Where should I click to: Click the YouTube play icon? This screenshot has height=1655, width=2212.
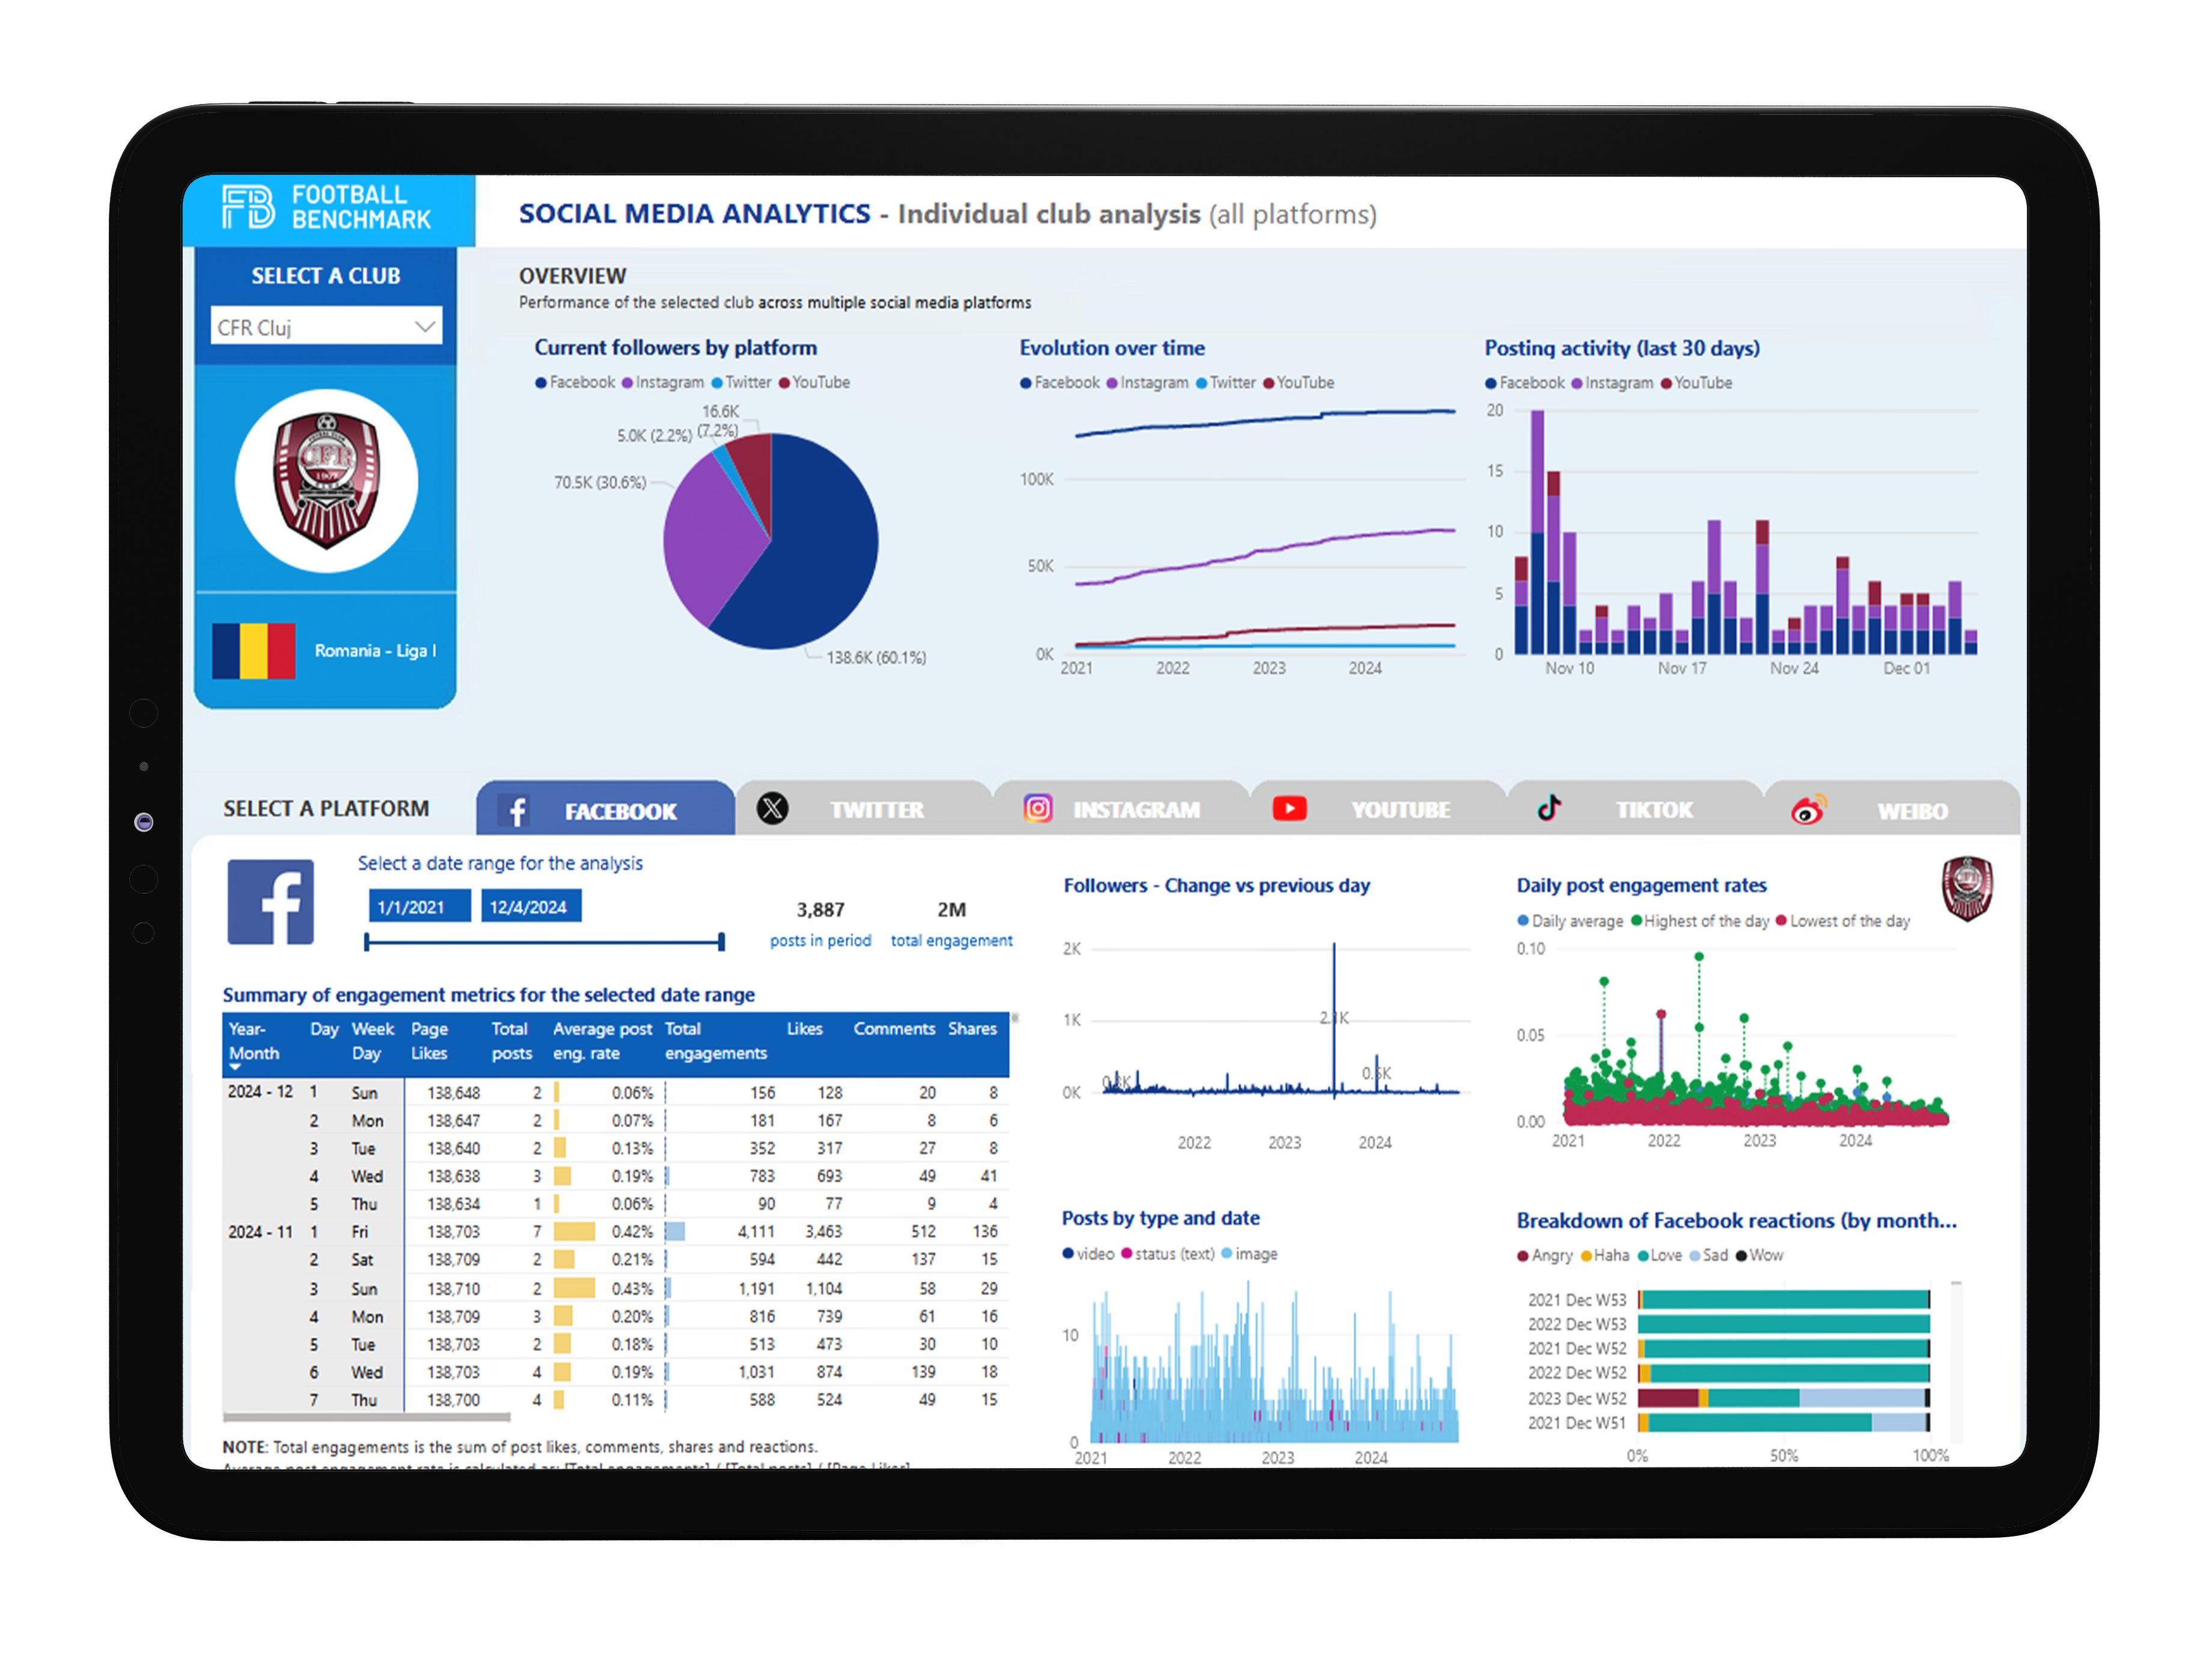click(x=1289, y=808)
